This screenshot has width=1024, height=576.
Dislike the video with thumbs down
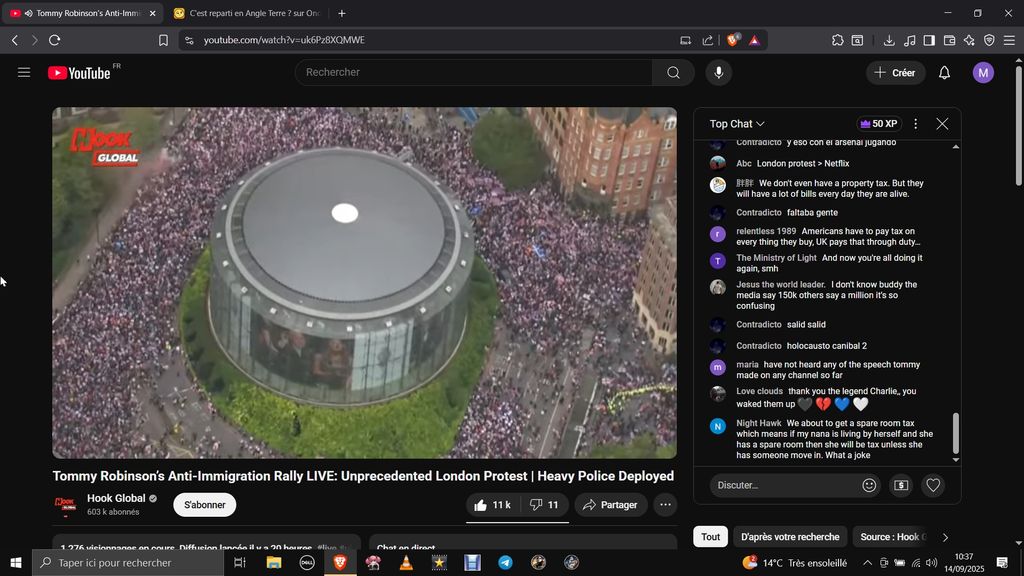[x=545, y=505]
